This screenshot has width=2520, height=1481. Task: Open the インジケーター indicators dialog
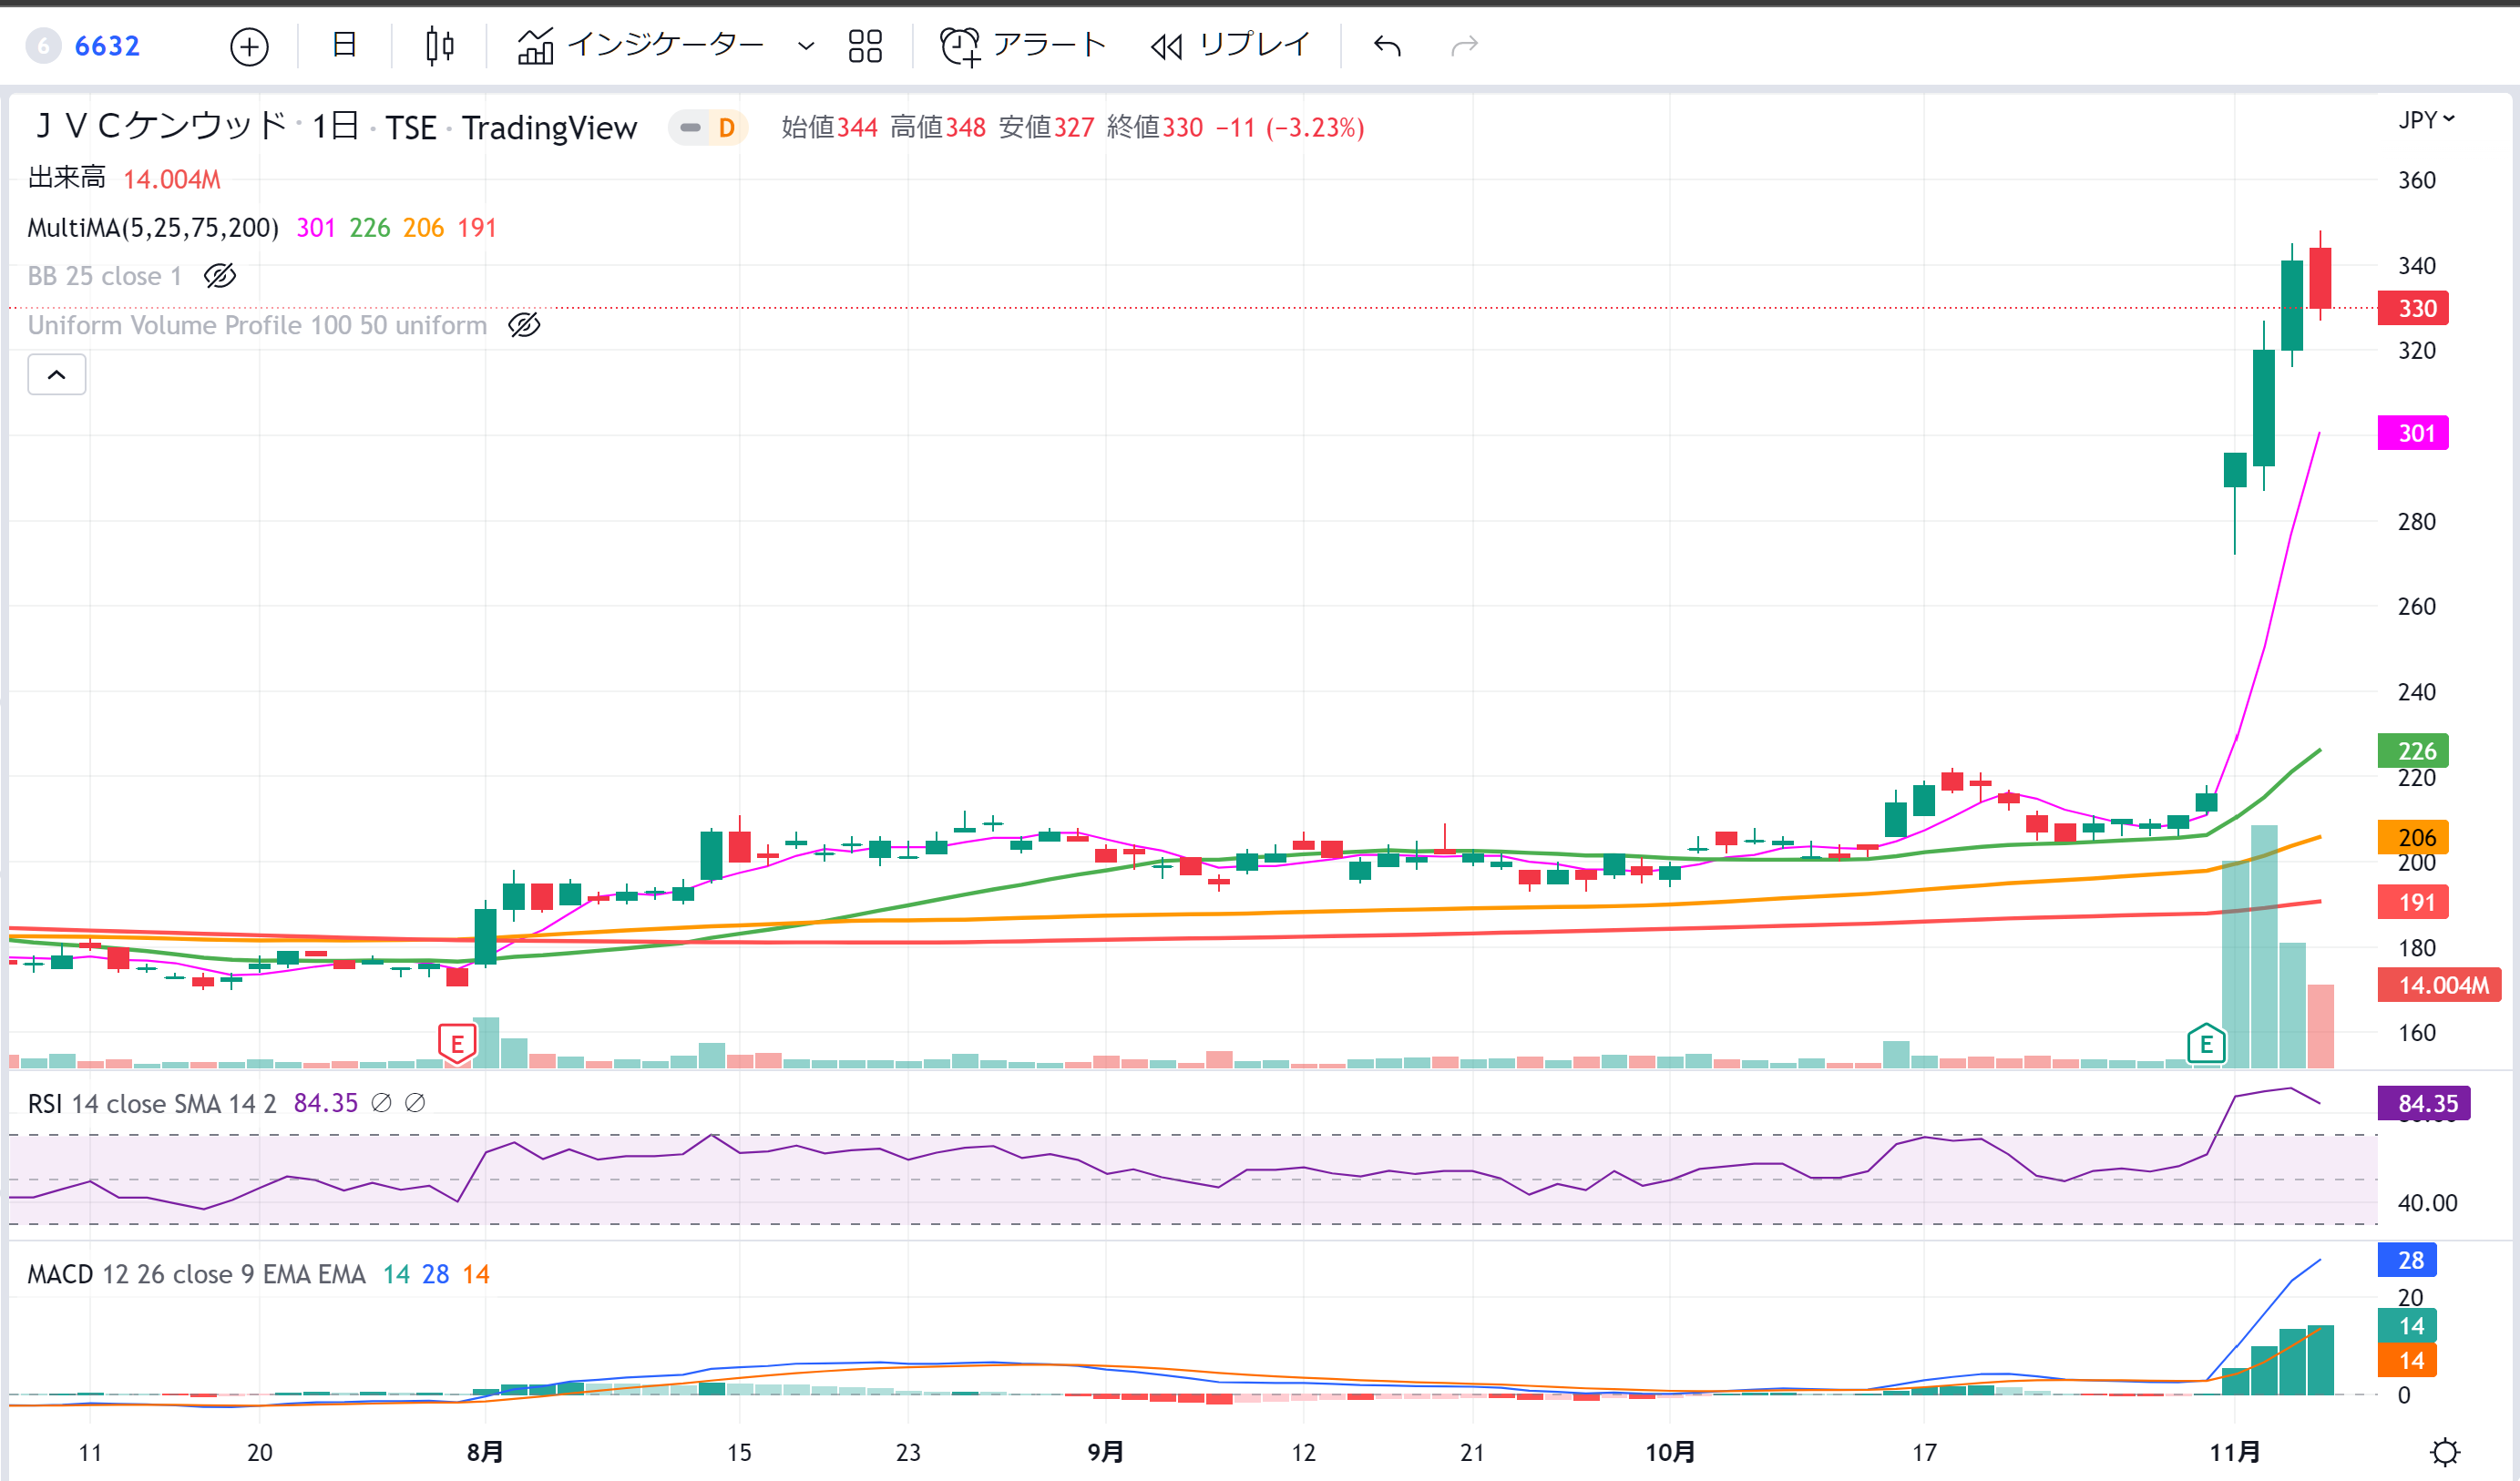[640, 45]
